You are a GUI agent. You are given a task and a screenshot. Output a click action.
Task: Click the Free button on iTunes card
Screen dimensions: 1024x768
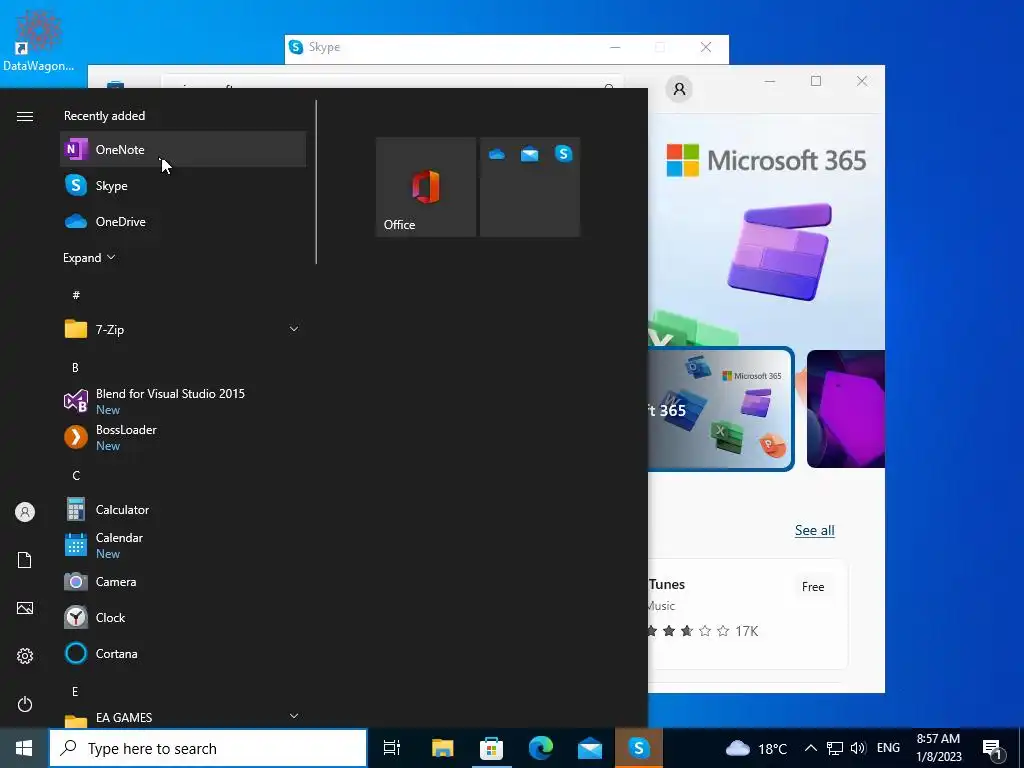(x=813, y=586)
